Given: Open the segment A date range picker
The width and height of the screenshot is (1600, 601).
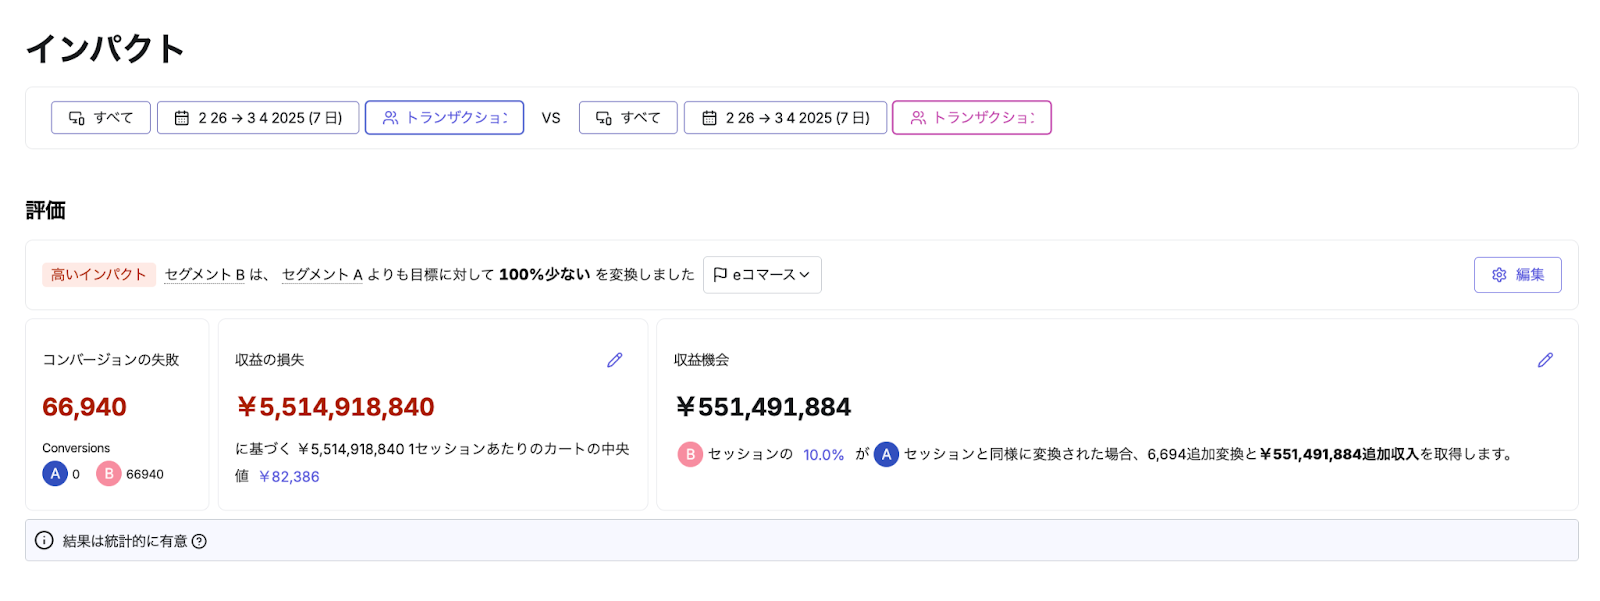Looking at the screenshot, I should (258, 117).
